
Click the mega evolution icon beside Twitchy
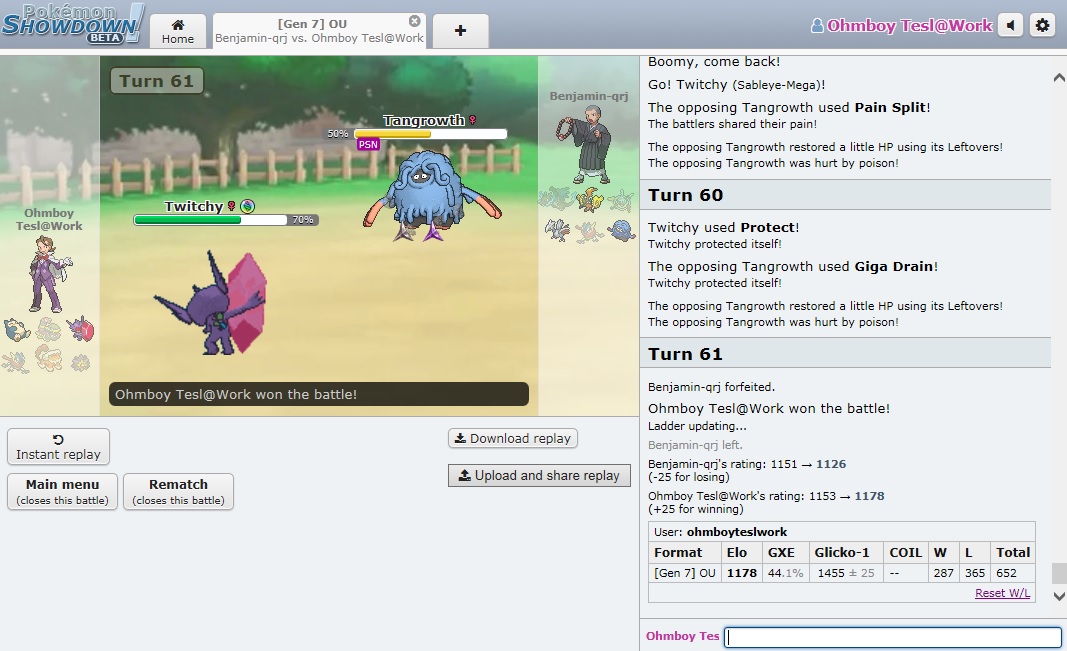(x=248, y=206)
